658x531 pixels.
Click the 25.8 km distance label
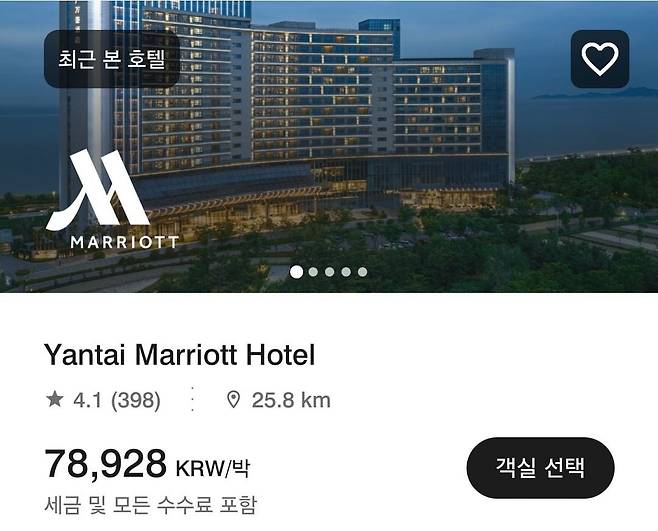click(x=291, y=400)
